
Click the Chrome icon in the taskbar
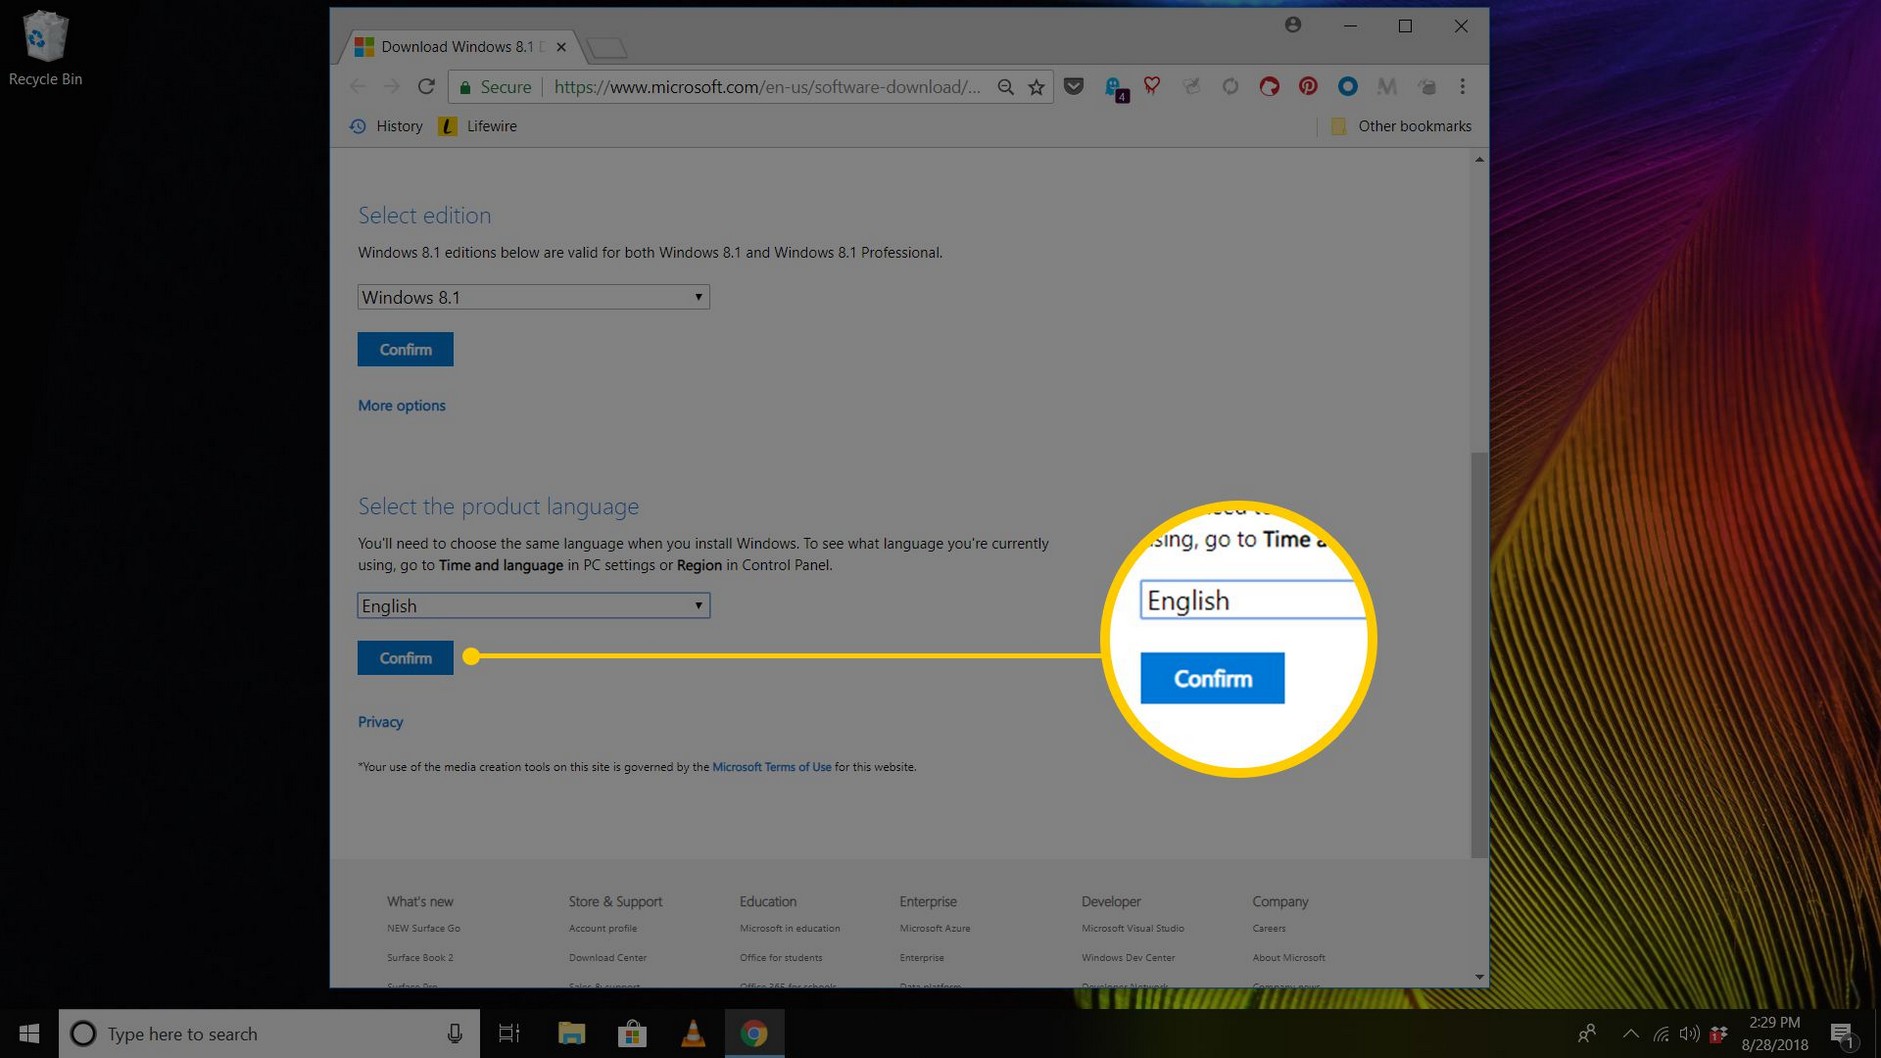coord(754,1033)
